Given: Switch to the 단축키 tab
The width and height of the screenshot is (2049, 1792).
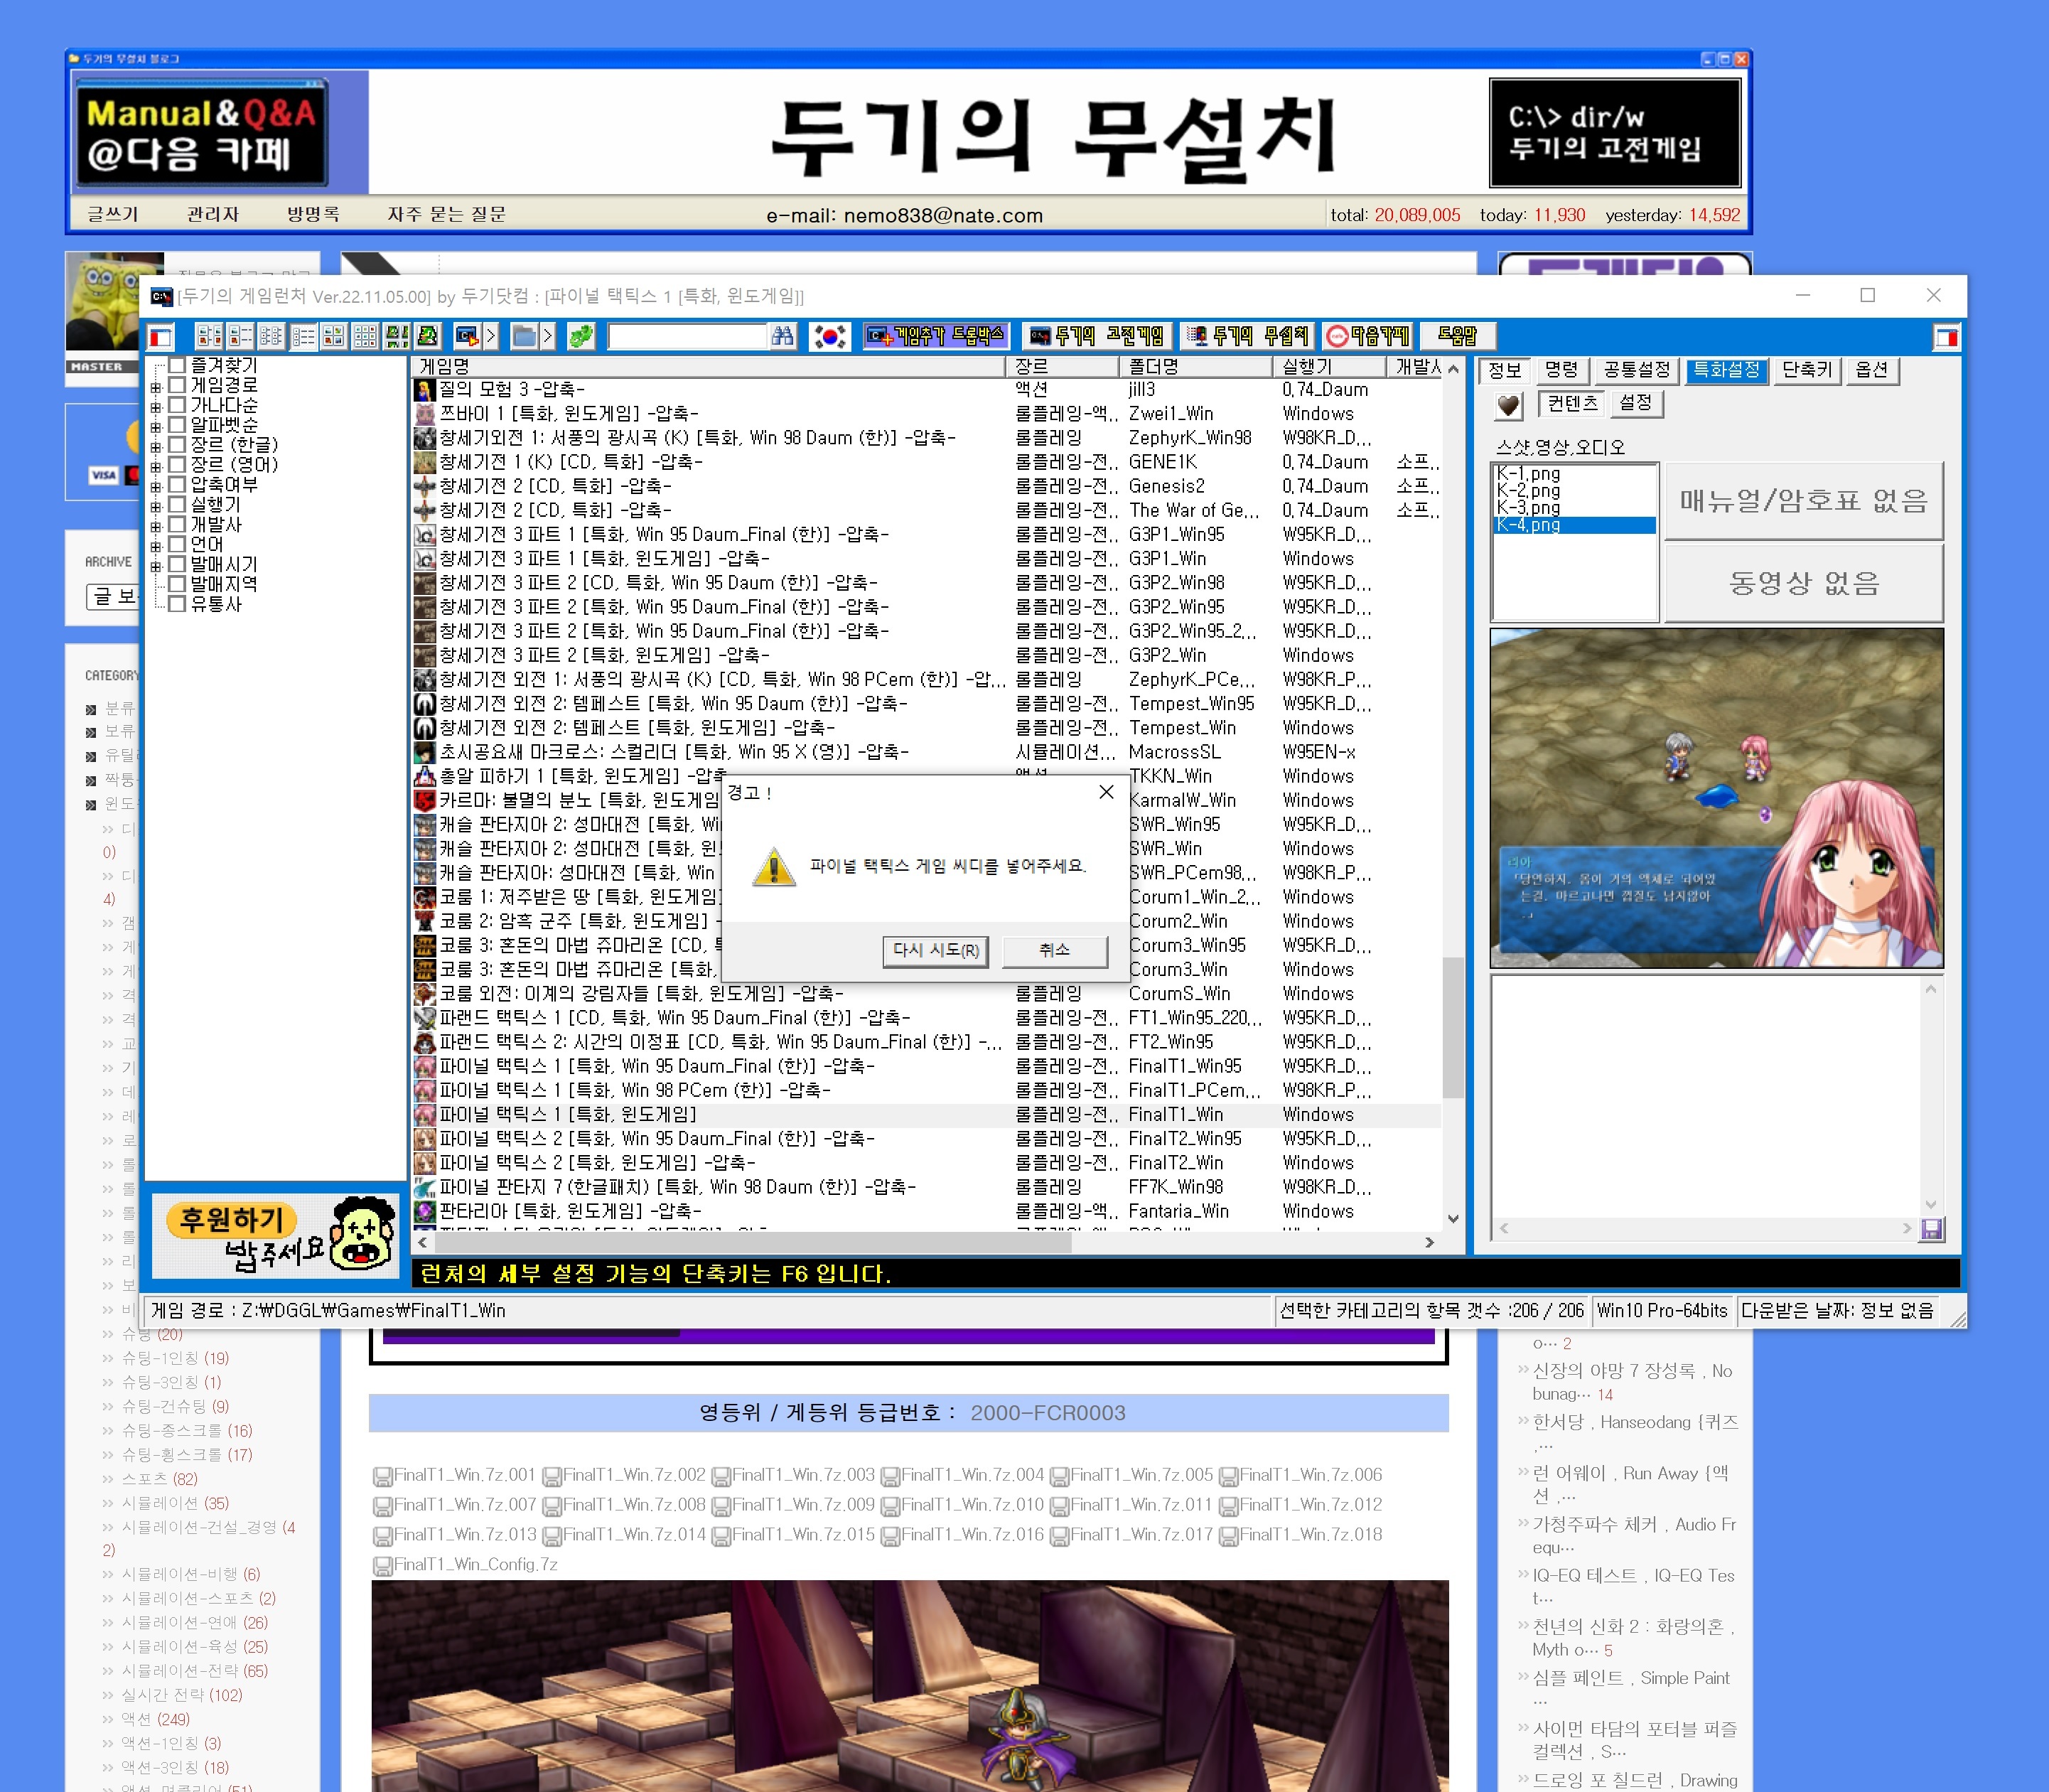Looking at the screenshot, I should tap(1807, 370).
